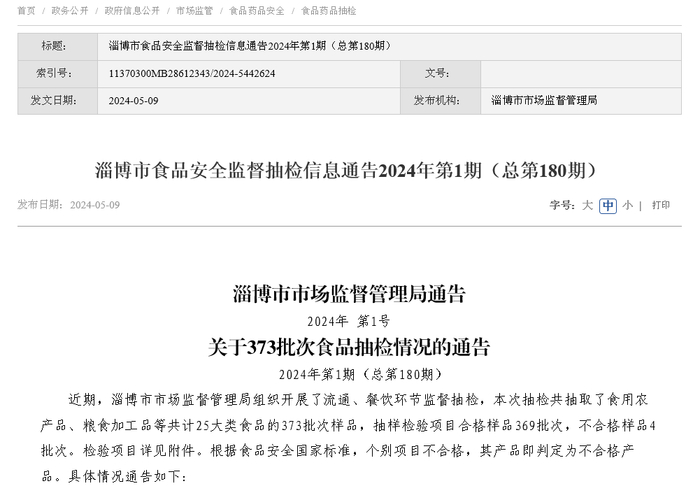Click the 标题 label cell
Viewport: 700px width, 486px height.
58,46
